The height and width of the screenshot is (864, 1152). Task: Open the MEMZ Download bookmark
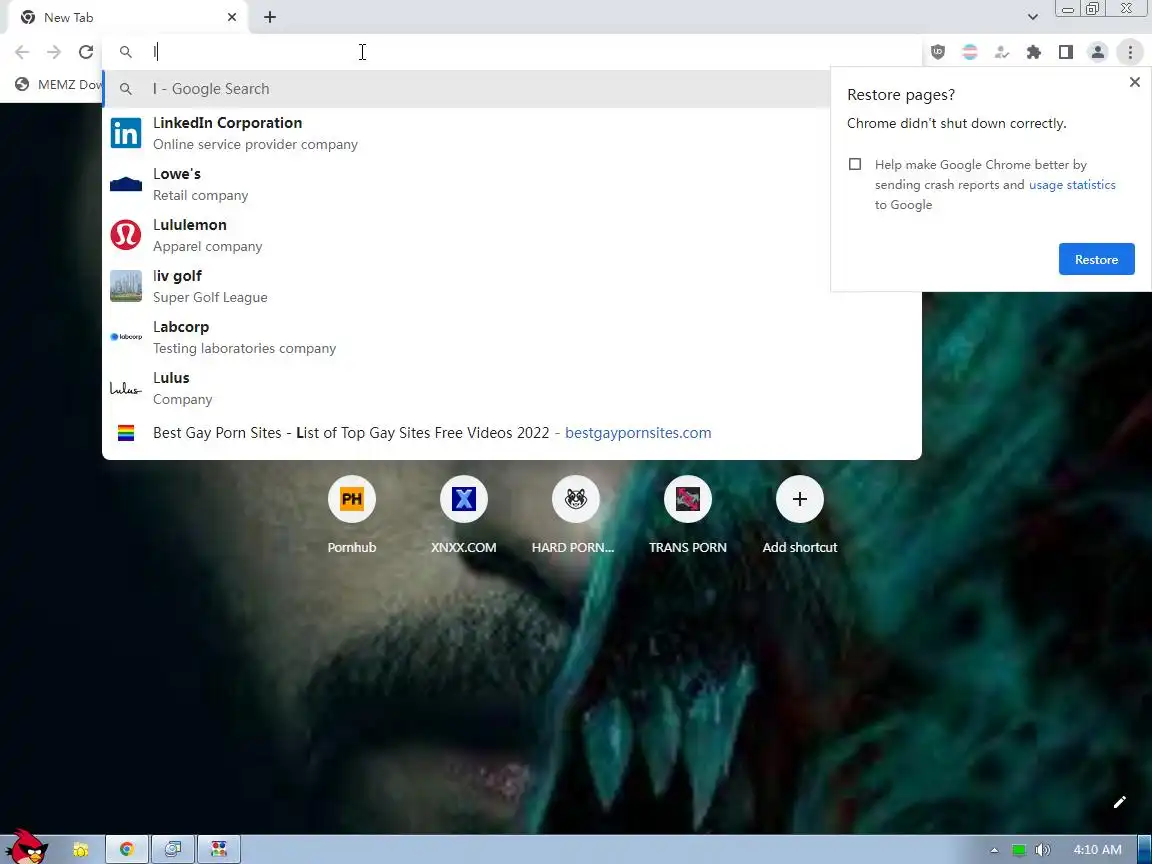click(59, 84)
